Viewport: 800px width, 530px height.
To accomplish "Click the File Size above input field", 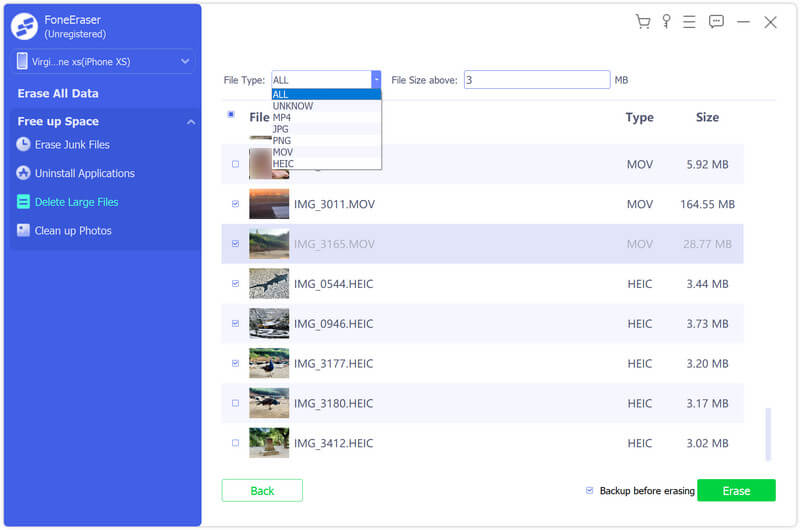I will 536,80.
